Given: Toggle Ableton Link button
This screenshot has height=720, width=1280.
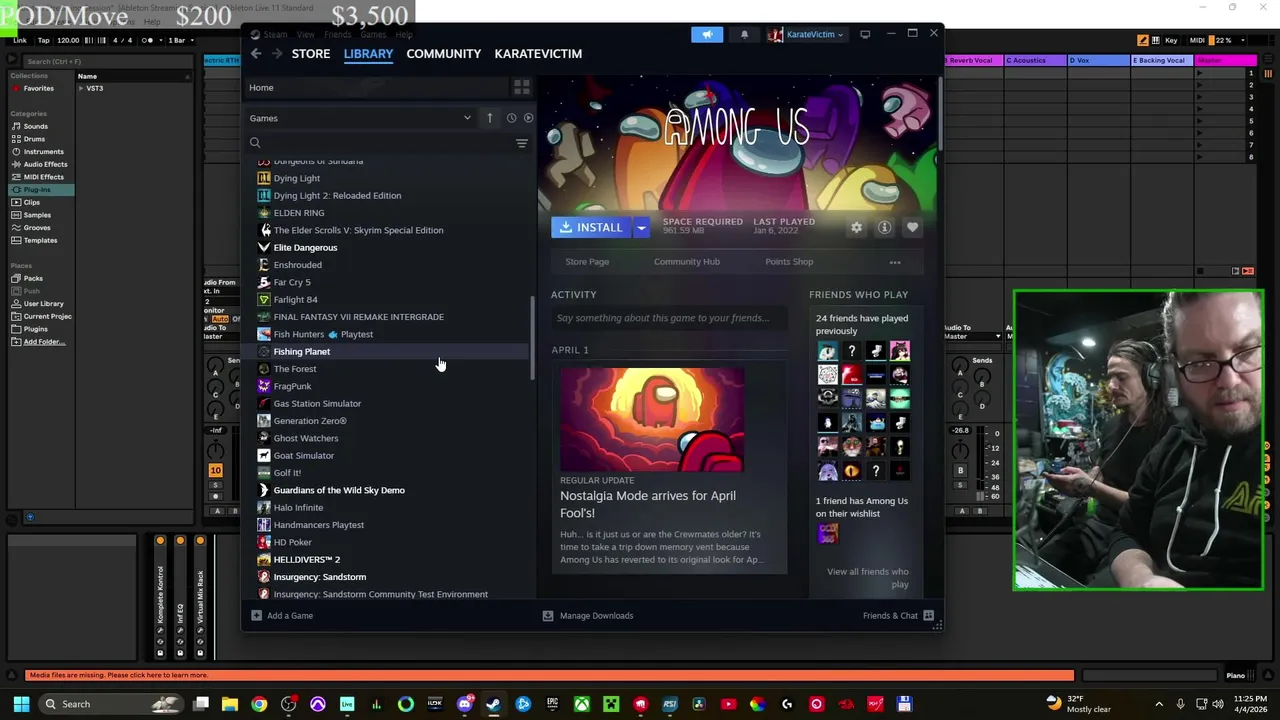Looking at the screenshot, I should click(x=20, y=40).
